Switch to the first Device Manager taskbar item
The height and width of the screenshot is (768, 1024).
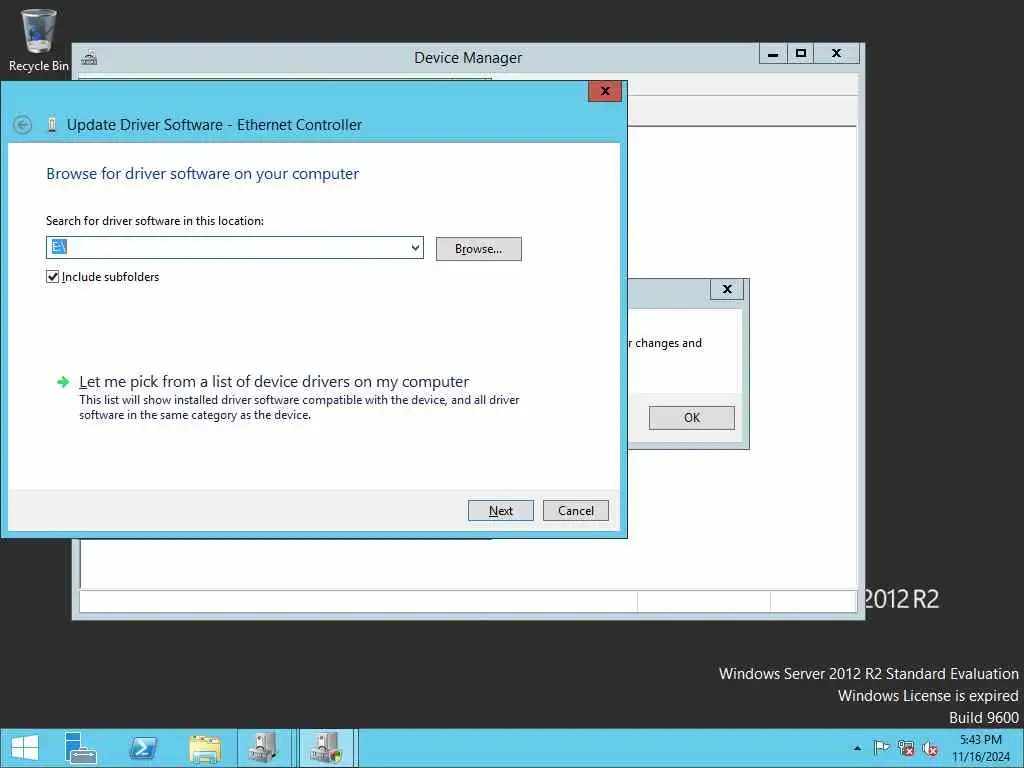click(x=263, y=748)
